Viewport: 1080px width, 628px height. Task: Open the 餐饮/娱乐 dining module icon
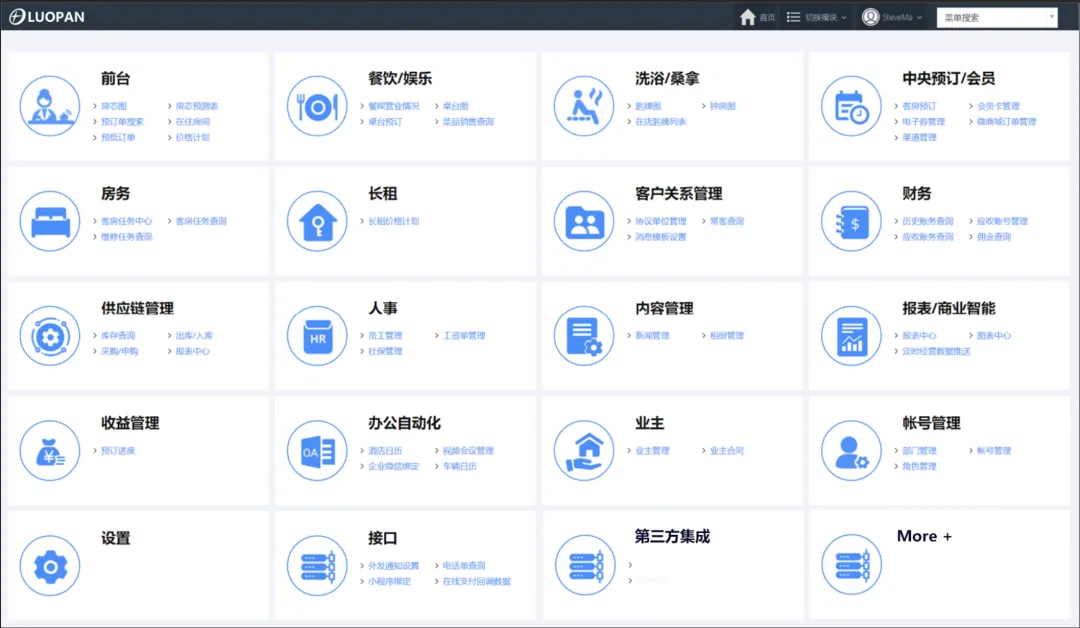[317, 105]
